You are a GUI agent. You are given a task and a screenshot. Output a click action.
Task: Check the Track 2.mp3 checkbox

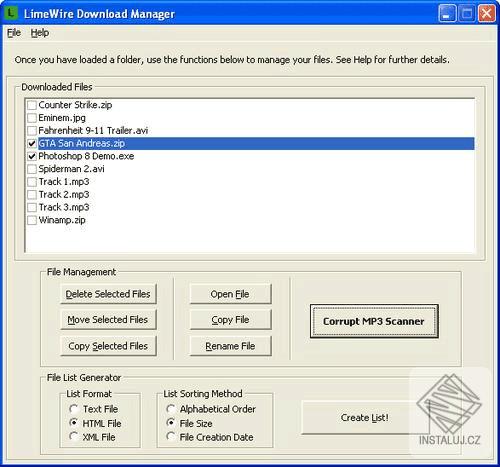click(x=32, y=195)
